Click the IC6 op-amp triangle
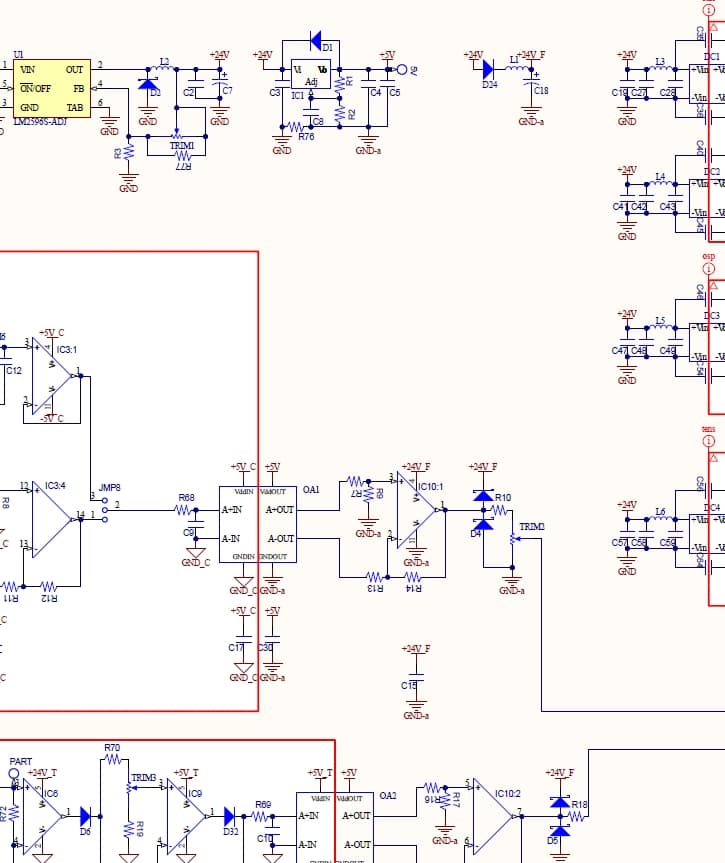The width and height of the screenshot is (725, 863). tap(42, 816)
